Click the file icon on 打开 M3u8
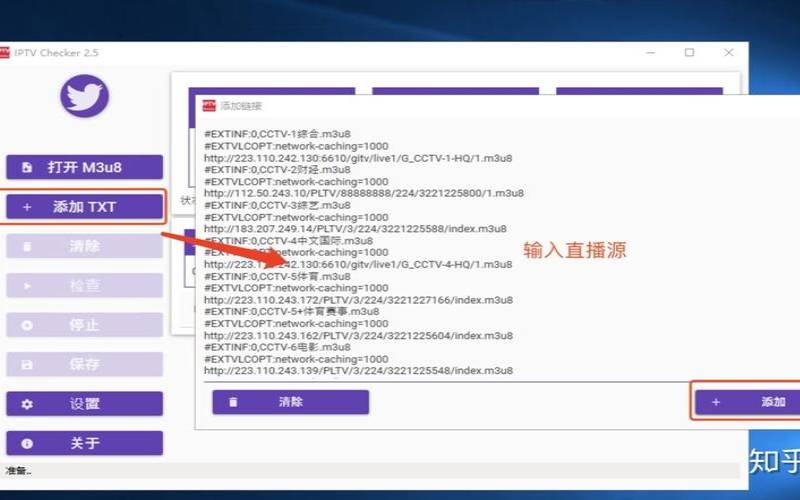 point(27,167)
